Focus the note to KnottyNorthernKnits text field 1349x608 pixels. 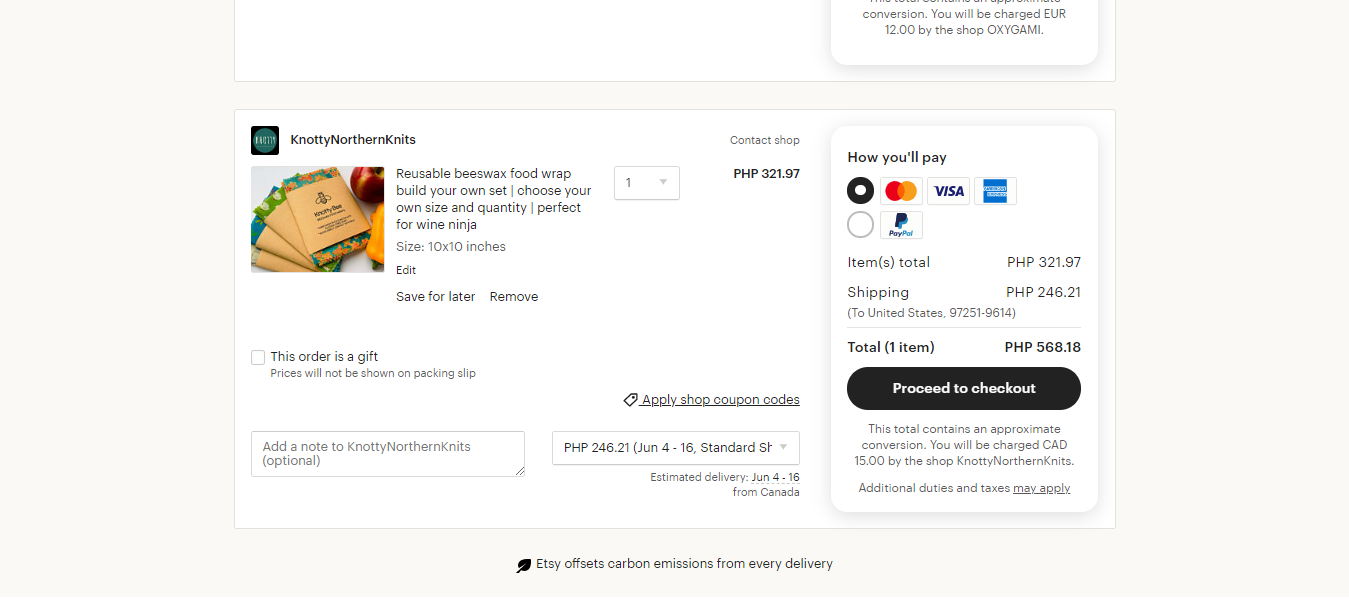(x=388, y=454)
